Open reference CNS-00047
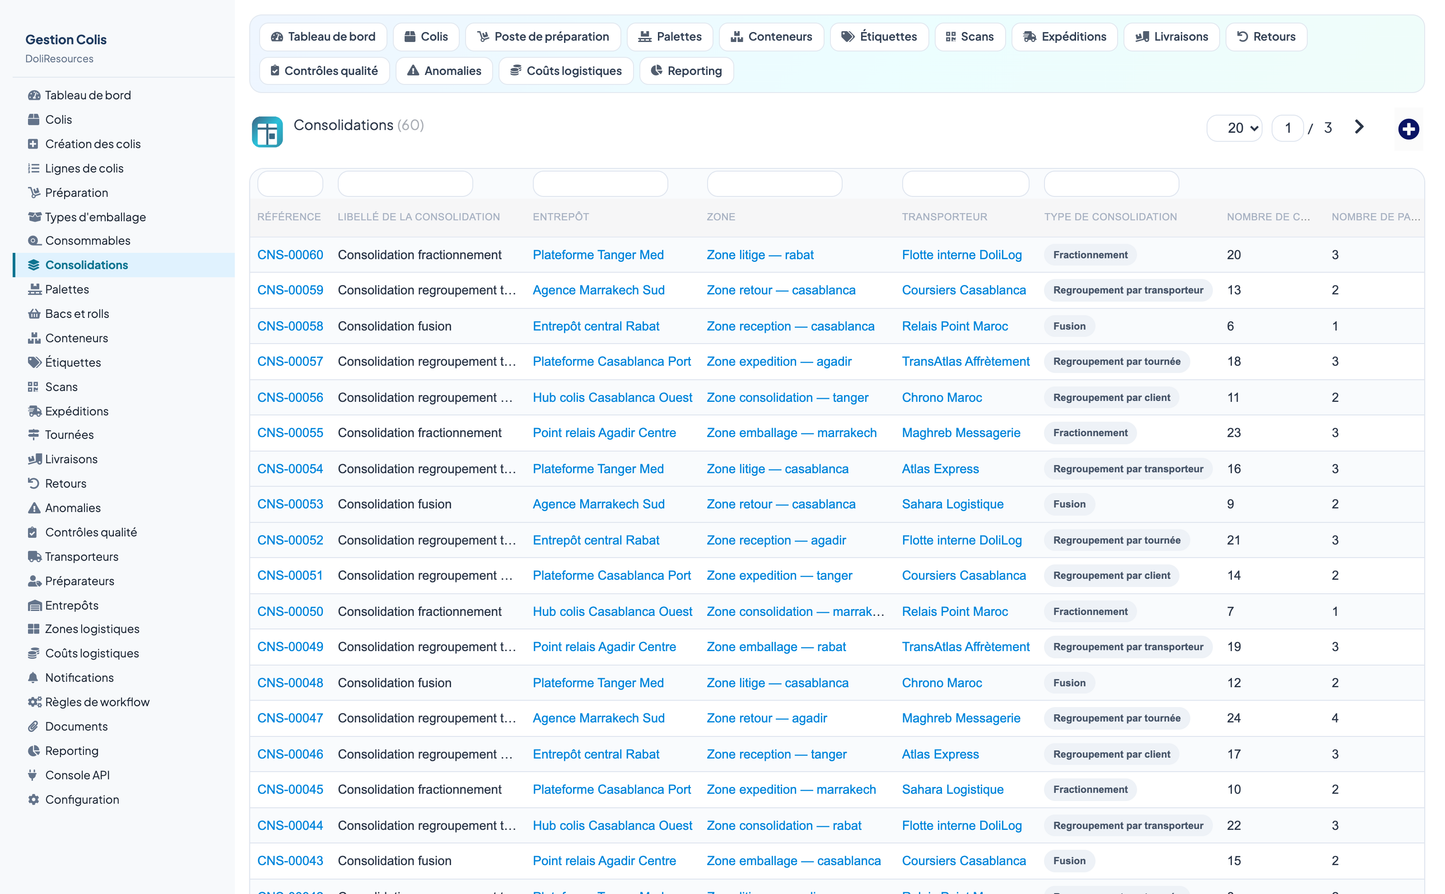The width and height of the screenshot is (1445, 894). click(290, 718)
